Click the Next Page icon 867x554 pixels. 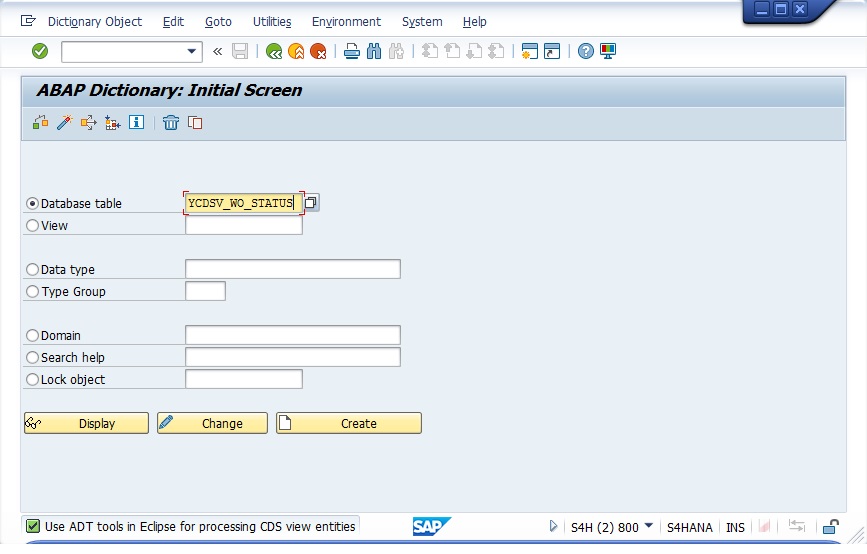[474, 51]
